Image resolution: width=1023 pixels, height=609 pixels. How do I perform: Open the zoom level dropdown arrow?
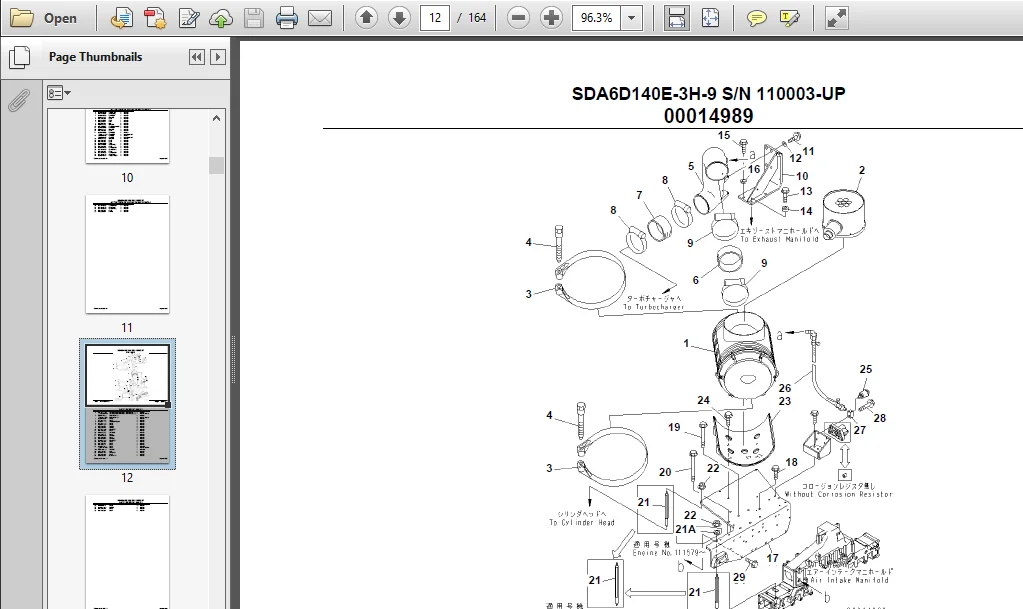point(632,18)
